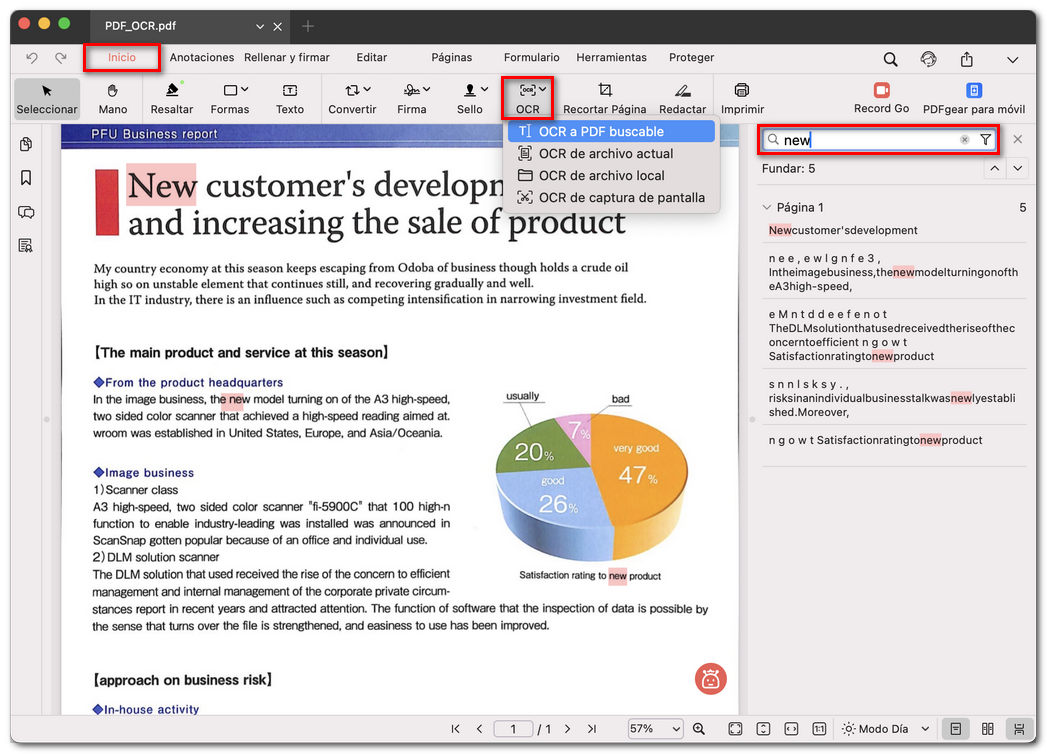This screenshot has width=1047, height=754.
Task: Enable continuous scrolling view mode
Action: [1019, 729]
